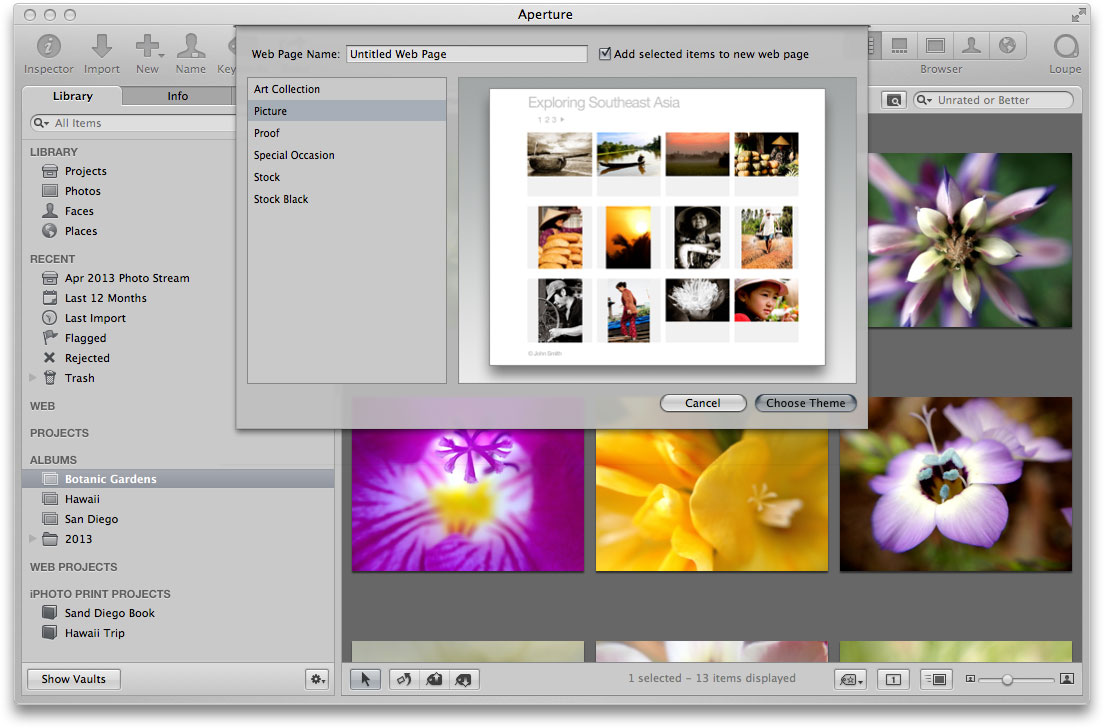This screenshot has width=1104, height=728.
Task: Click the Cancel button in dialog
Action: click(703, 403)
